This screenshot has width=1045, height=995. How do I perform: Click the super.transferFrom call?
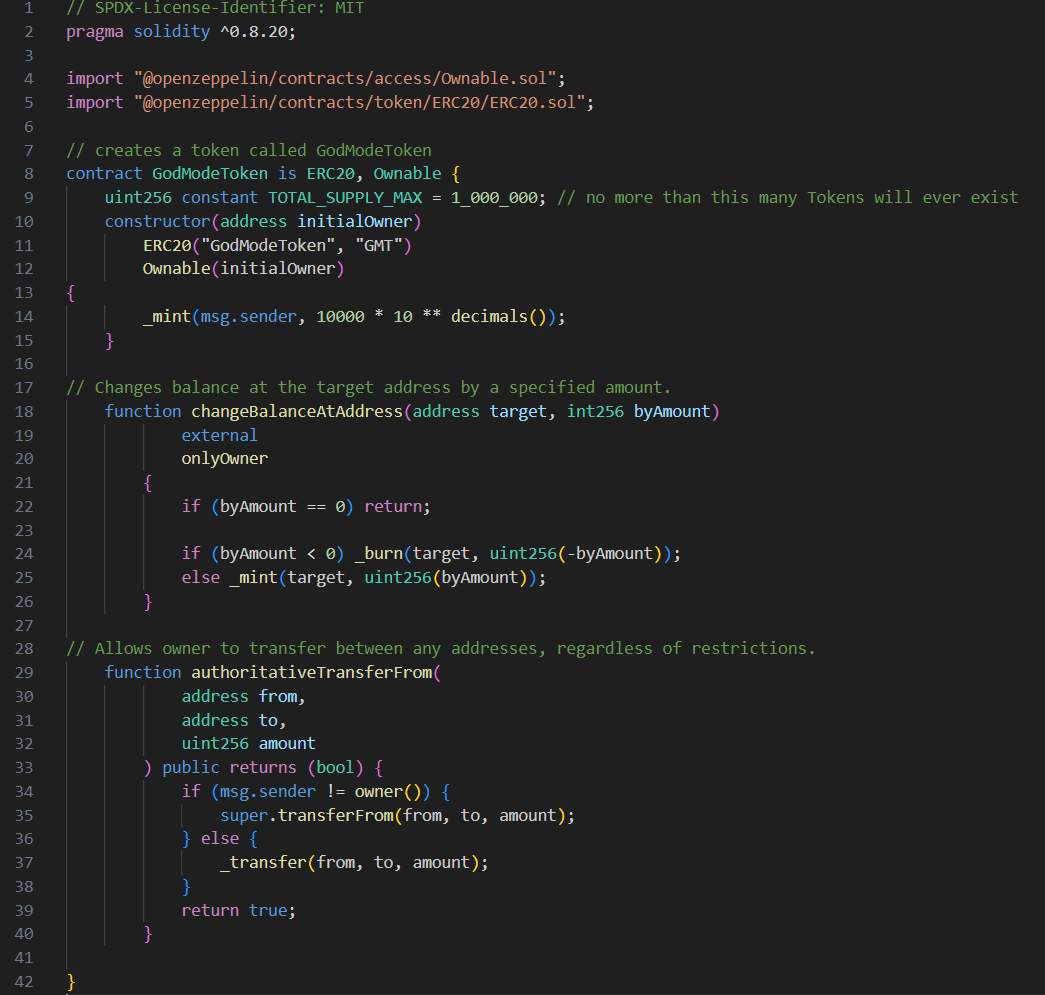tap(306, 815)
